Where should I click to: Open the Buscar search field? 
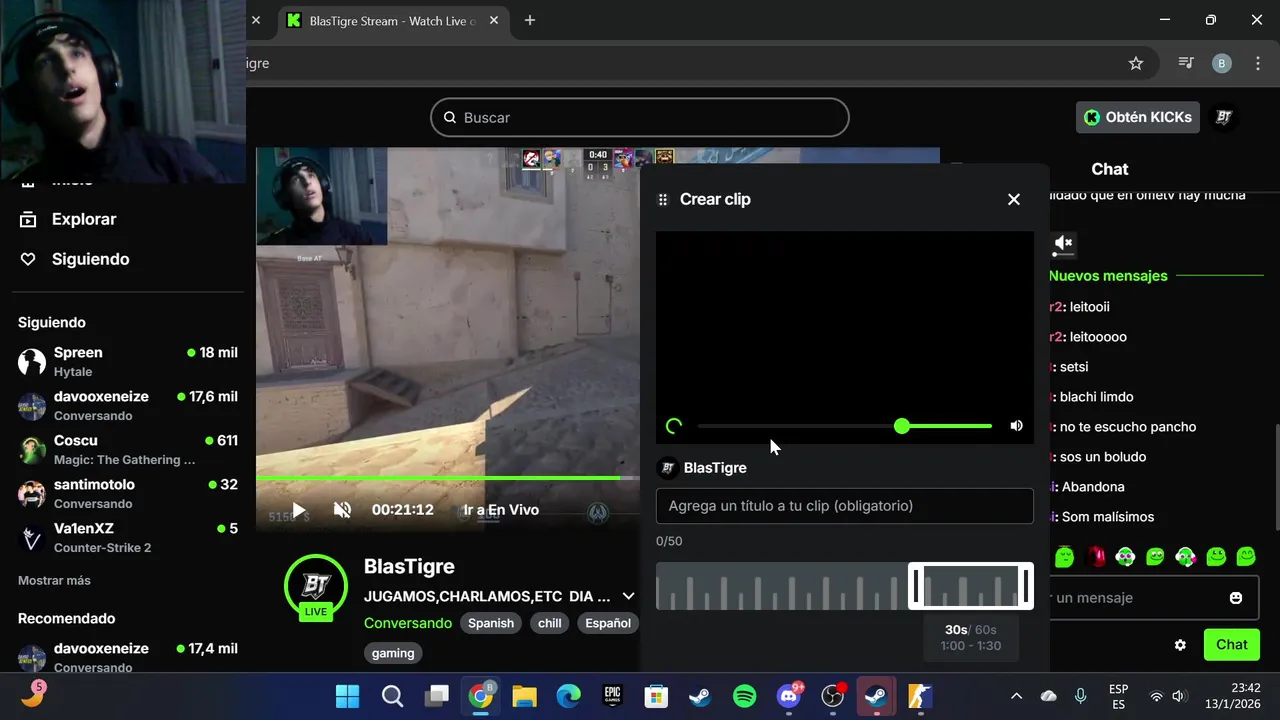pos(640,117)
